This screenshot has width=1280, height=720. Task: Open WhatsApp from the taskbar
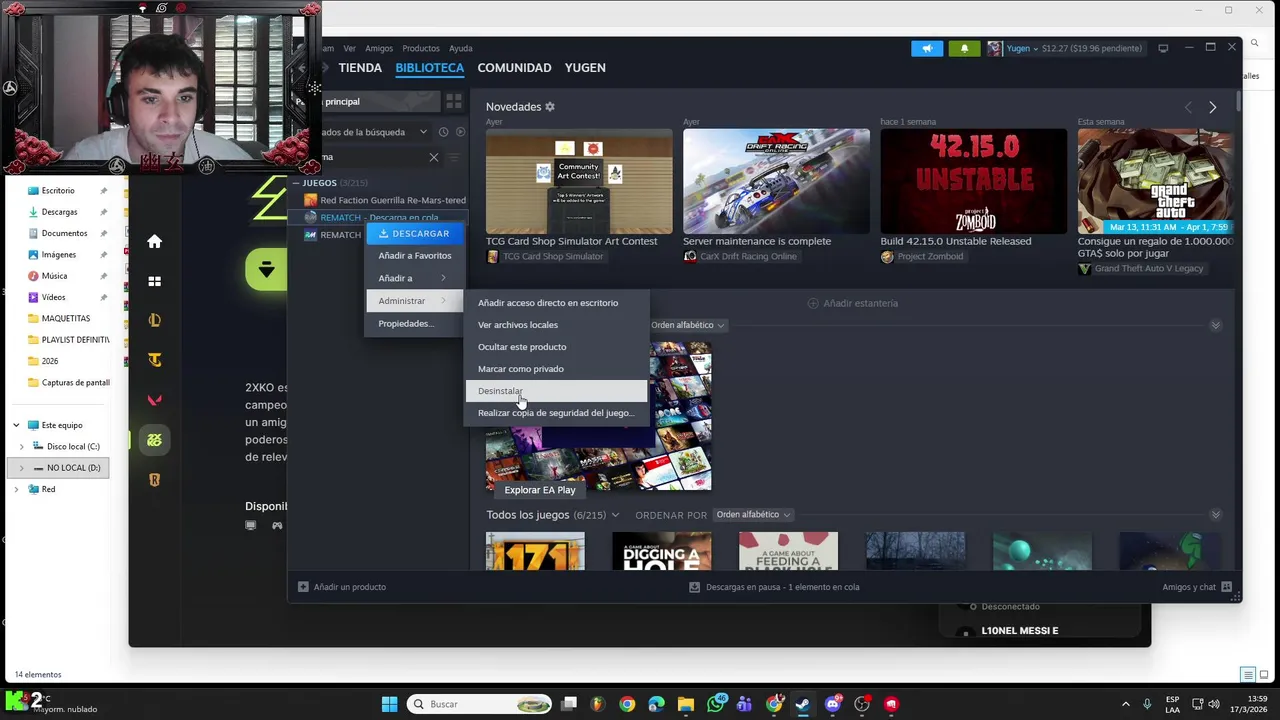coord(716,704)
